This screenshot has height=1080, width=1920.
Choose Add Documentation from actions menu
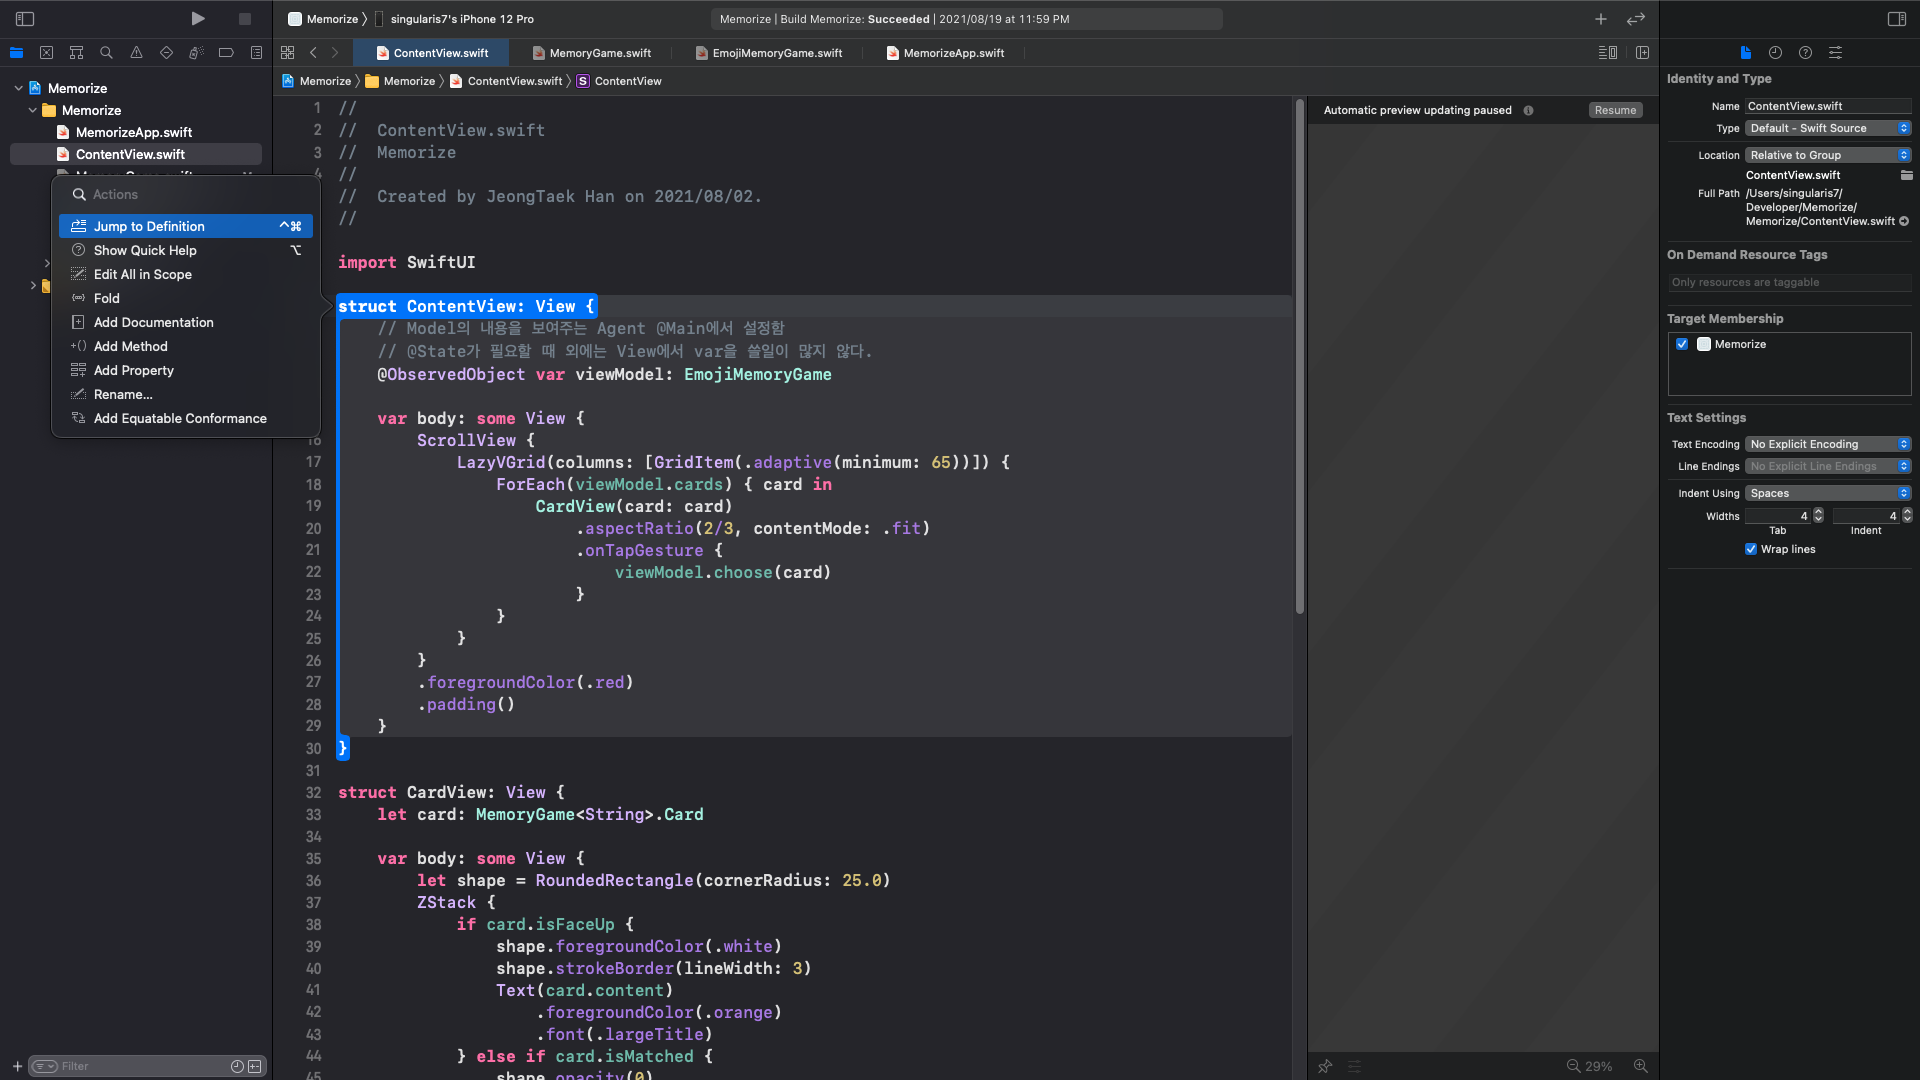click(153, 322)
